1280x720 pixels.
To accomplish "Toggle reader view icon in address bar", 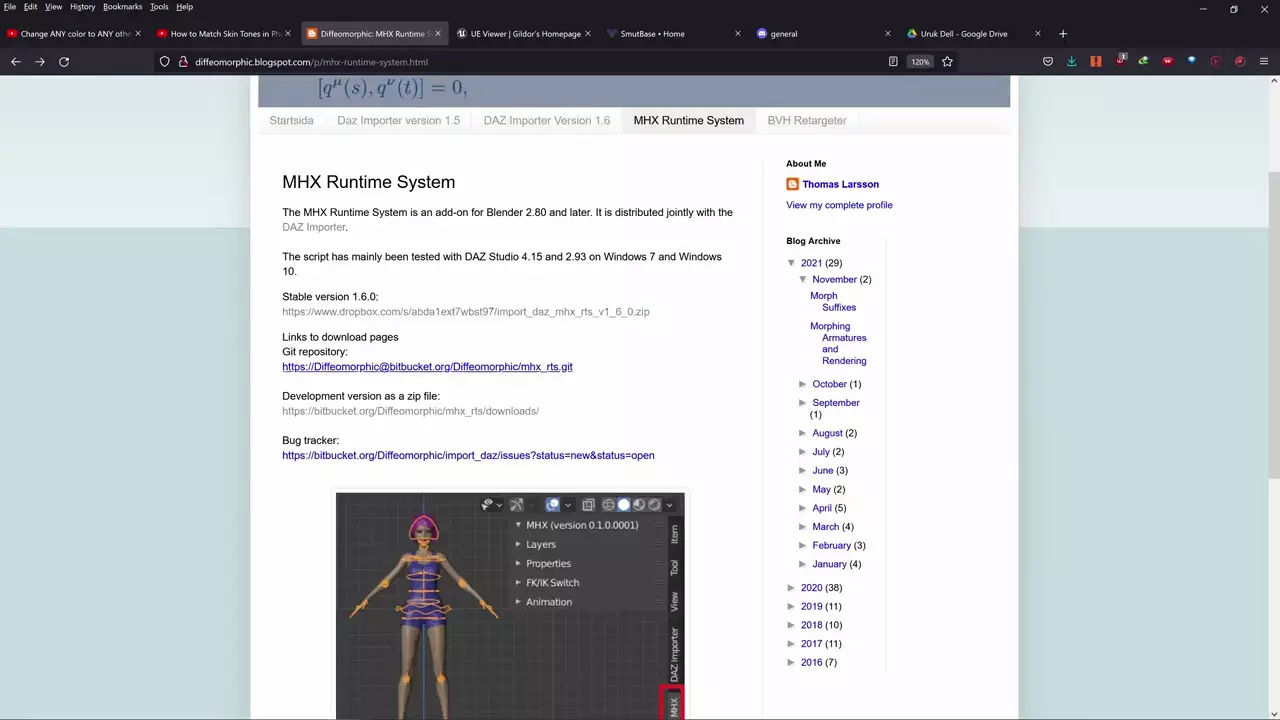I will click(893, 62).
